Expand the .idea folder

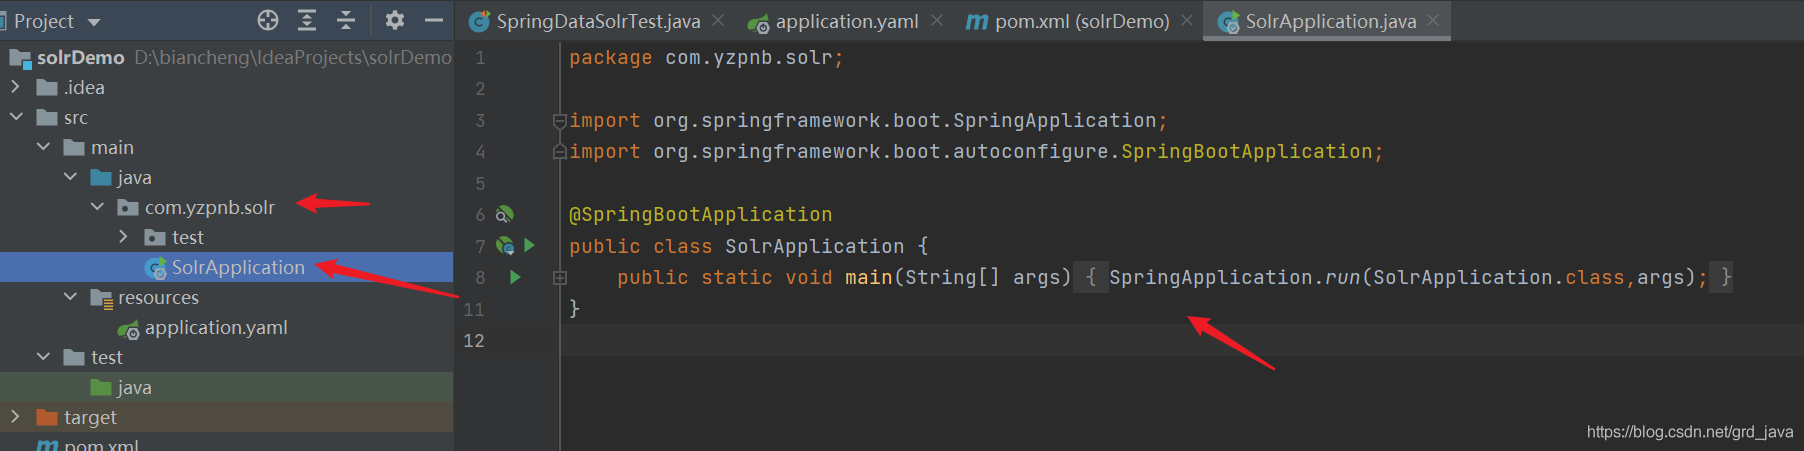pyautogui.click(x=15, y=87)
